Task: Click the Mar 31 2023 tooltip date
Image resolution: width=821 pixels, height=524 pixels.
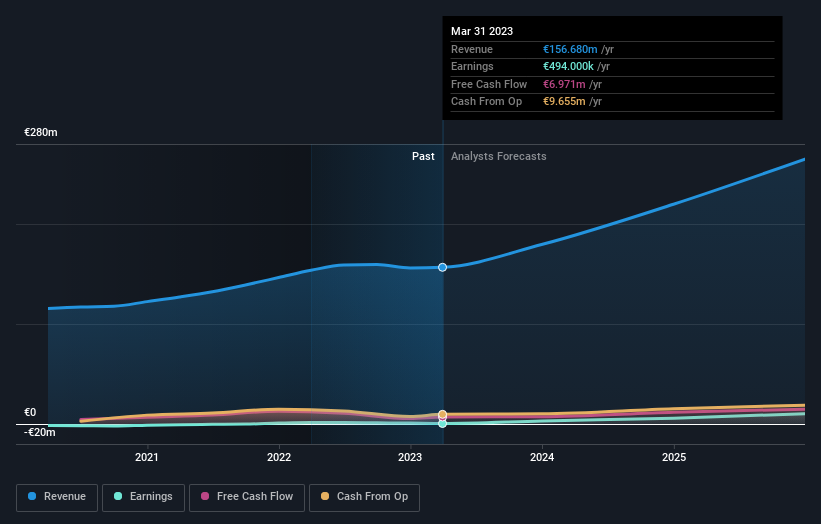Action: tap(482, 31)
